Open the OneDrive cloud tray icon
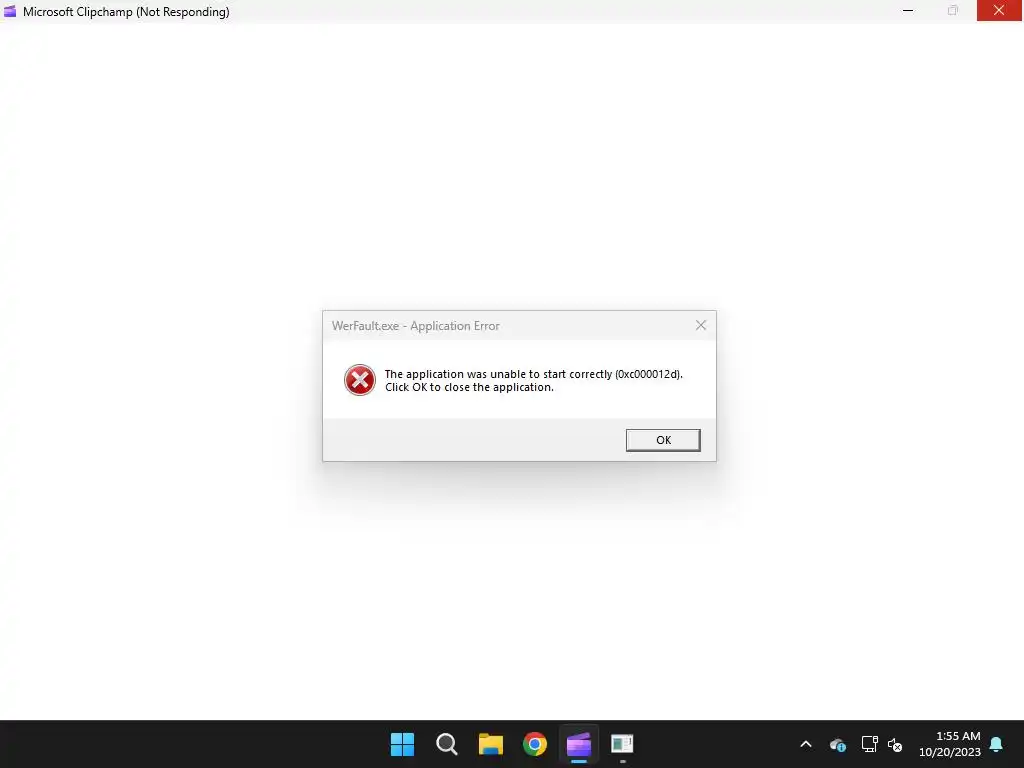 tap(838, 744)
